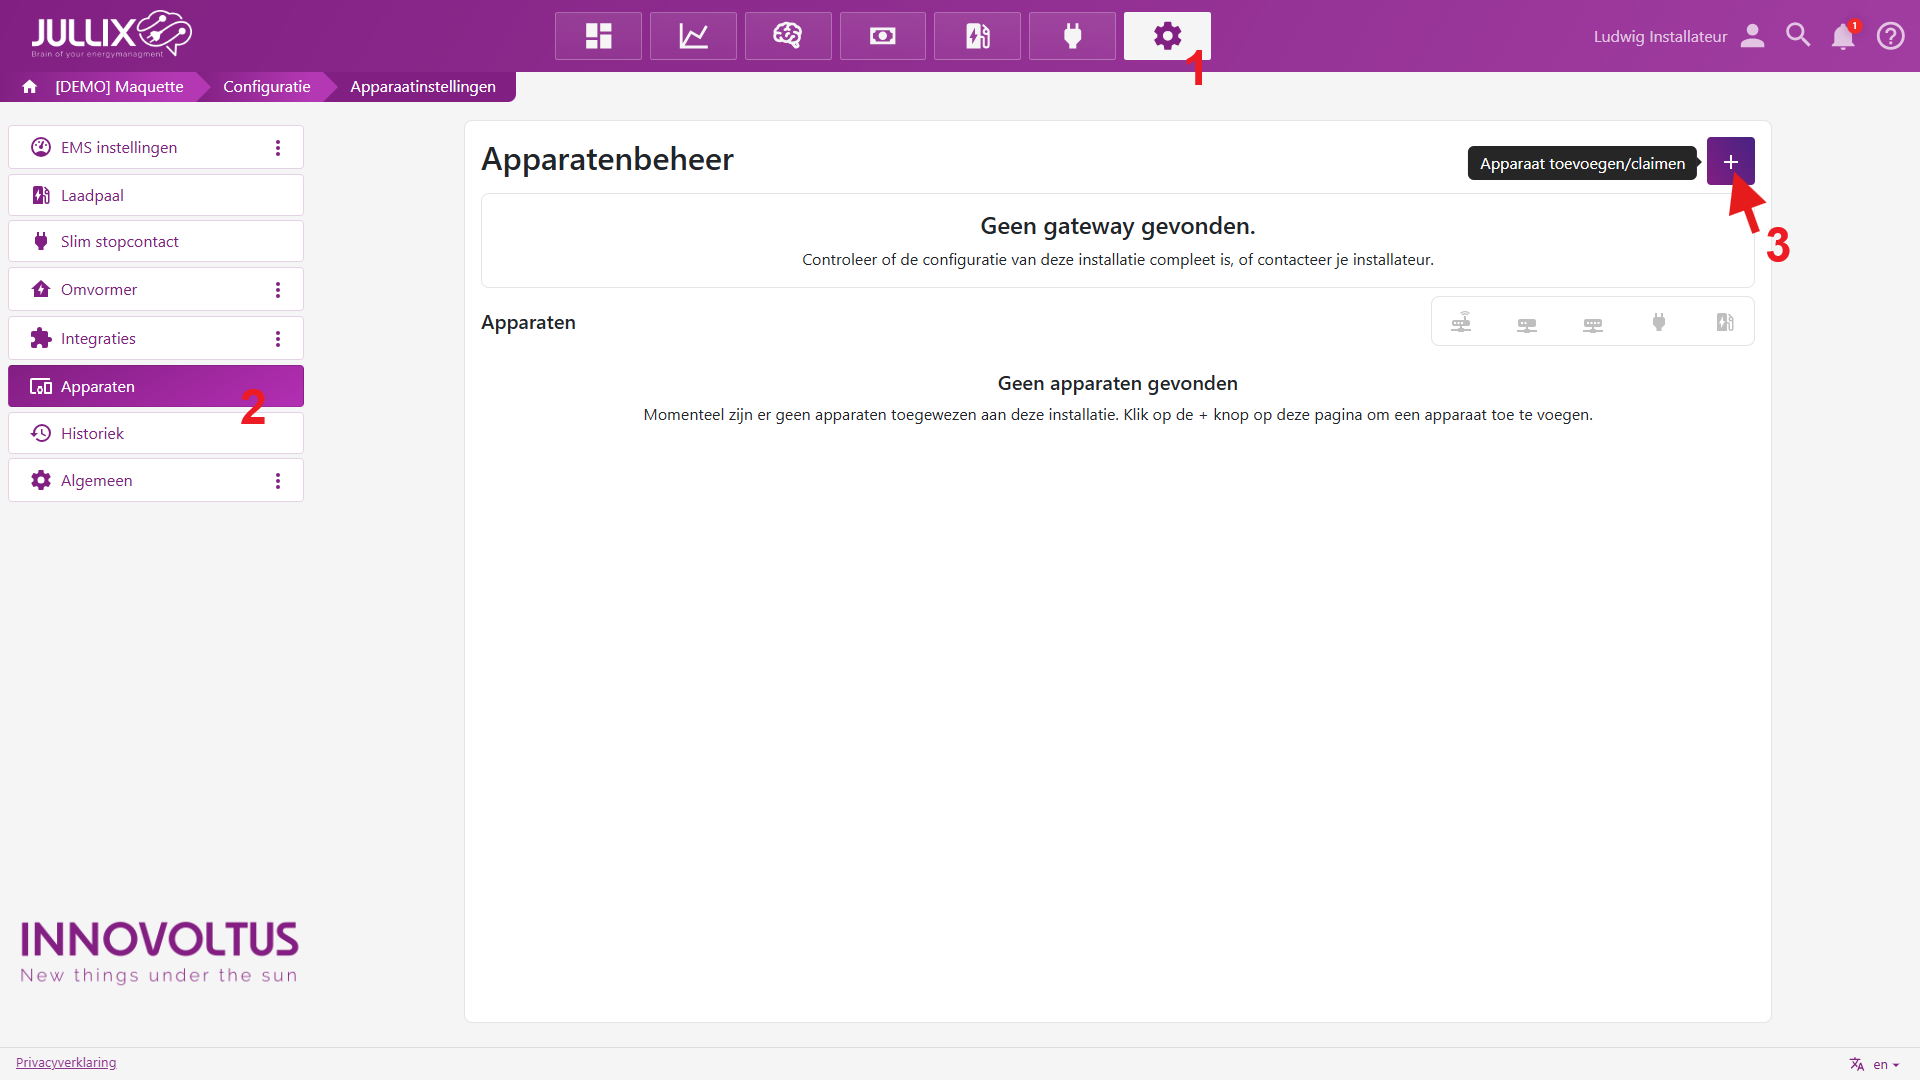This screenshot has width=1920, height=1080.
Task: Click the money banknote icon in the top bar
Action: tap(882, 36)
